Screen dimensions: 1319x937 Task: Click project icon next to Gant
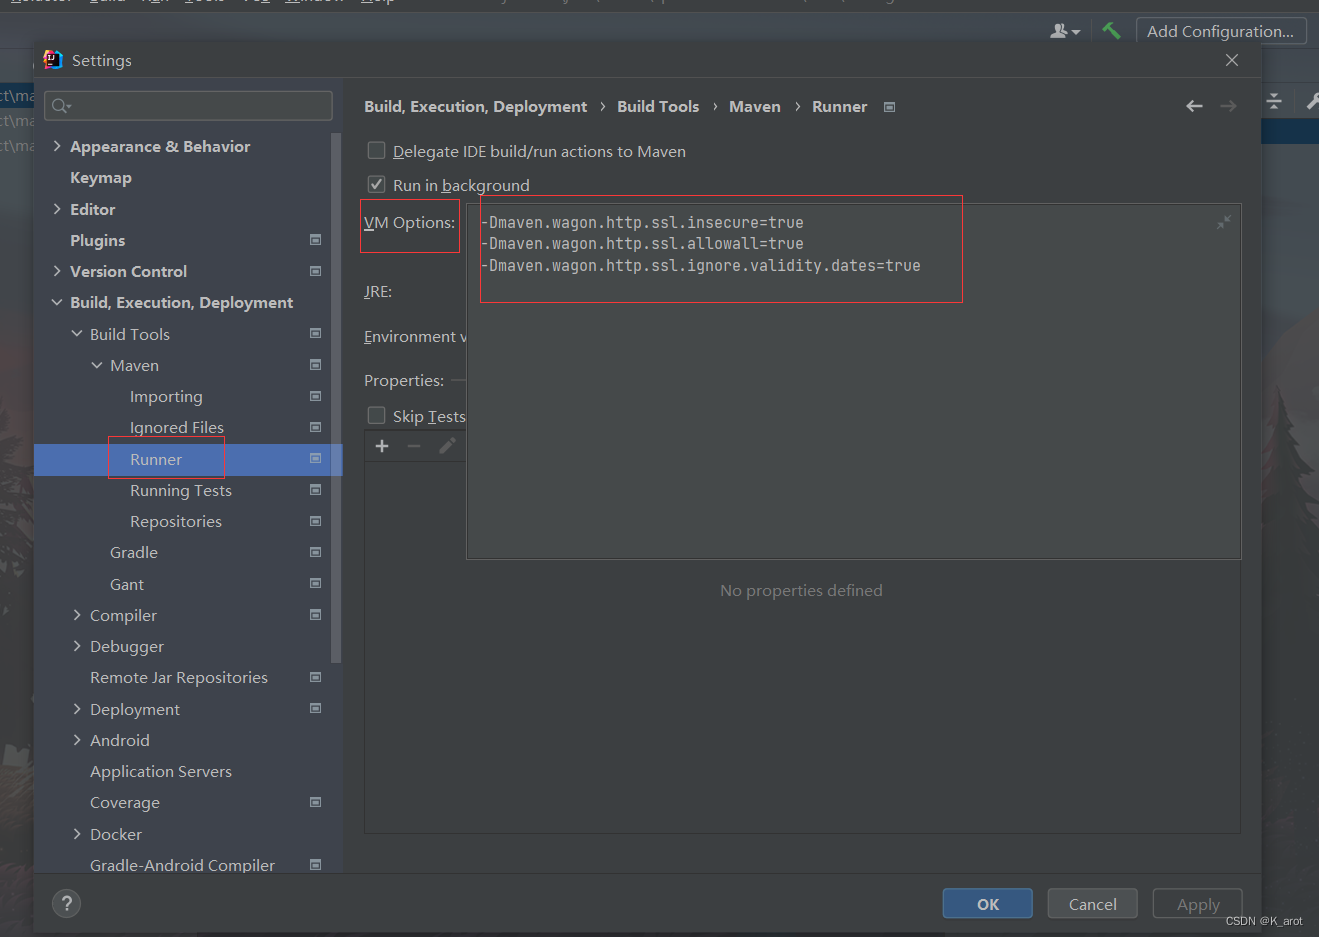click(315, 583)
